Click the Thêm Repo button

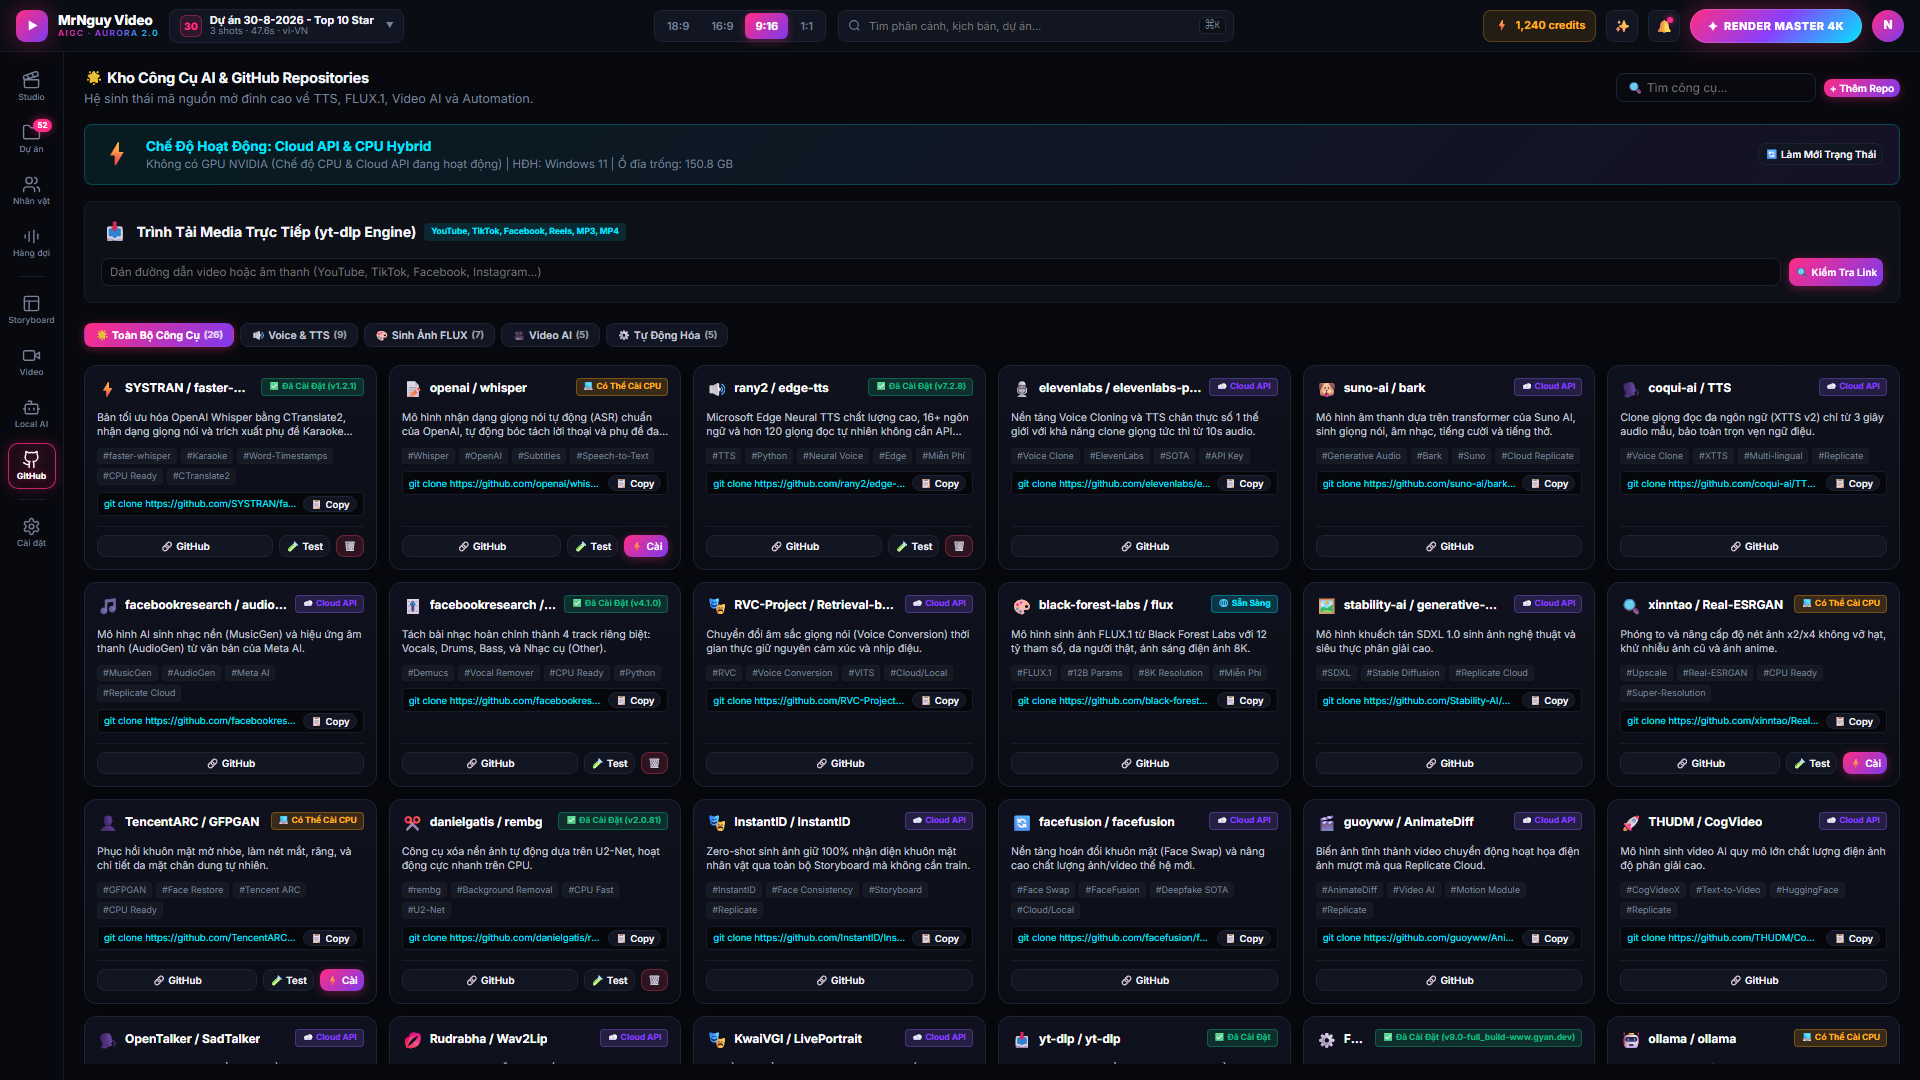(x=1861, y=88)
